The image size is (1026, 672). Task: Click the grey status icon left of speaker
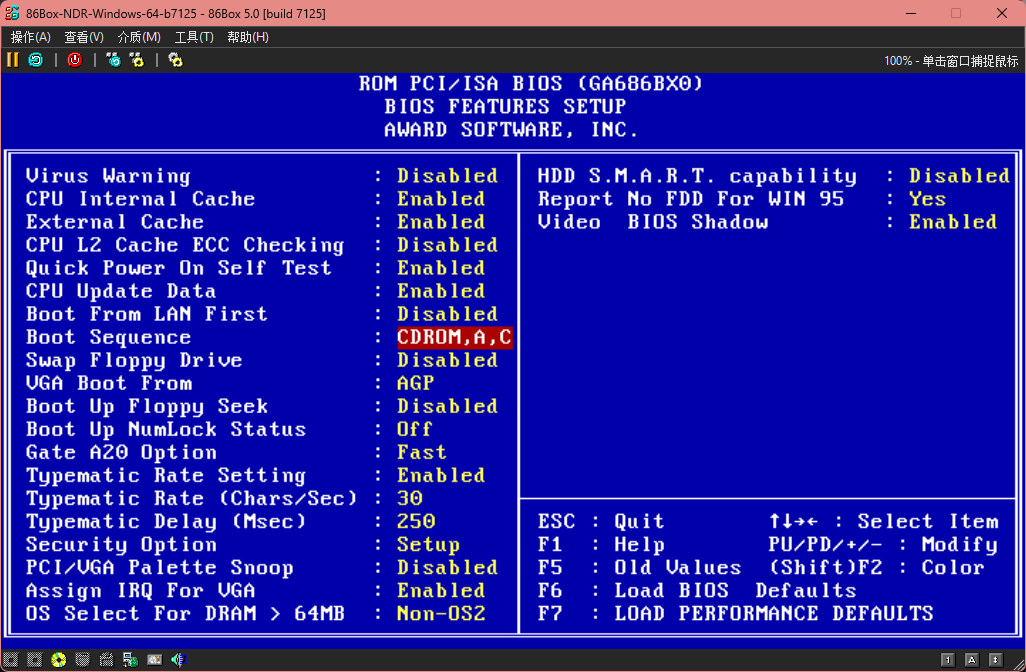(x=154, y=660)
